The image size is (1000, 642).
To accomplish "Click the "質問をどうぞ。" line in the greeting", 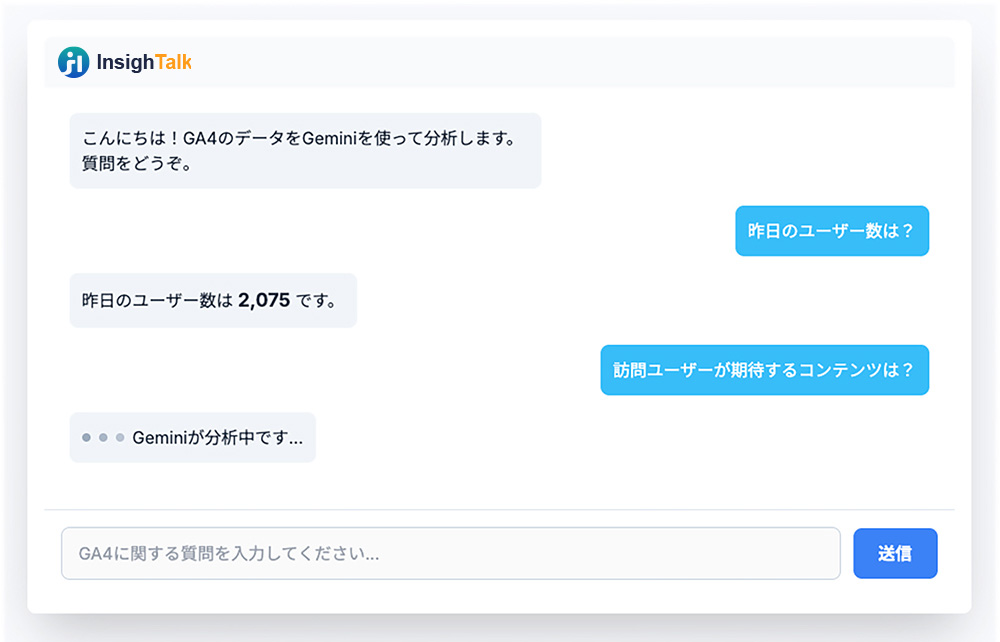I will click(x=137, y=163).
